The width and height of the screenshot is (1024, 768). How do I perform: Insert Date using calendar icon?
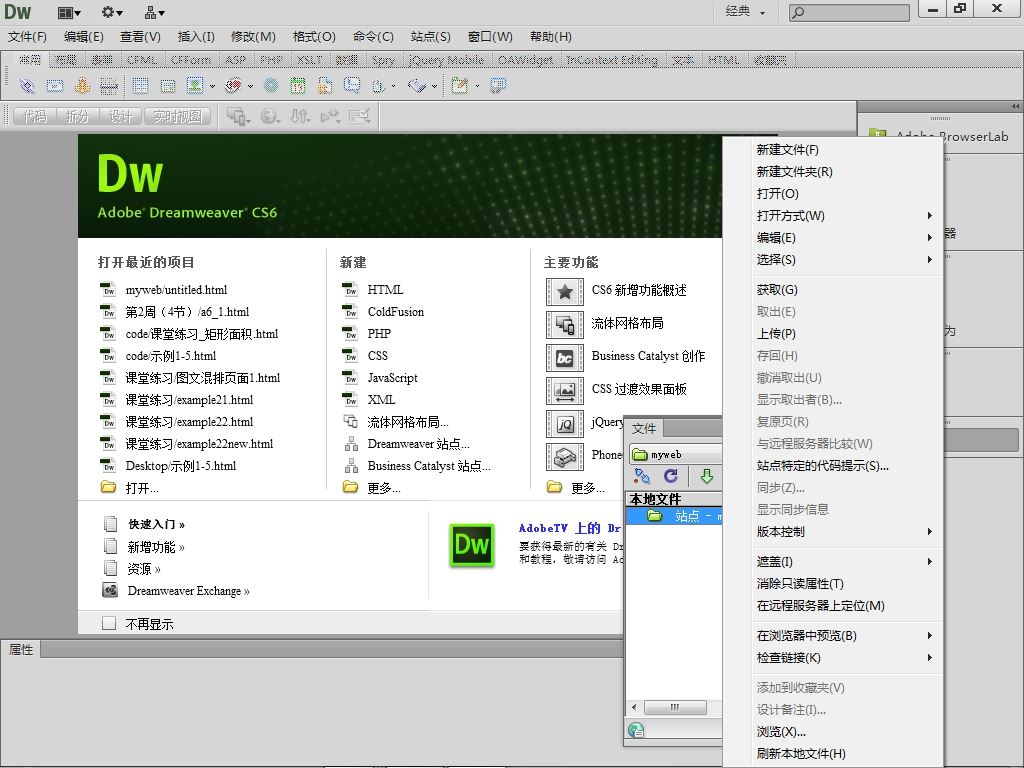pyautogui.click(x=298, y=85)
